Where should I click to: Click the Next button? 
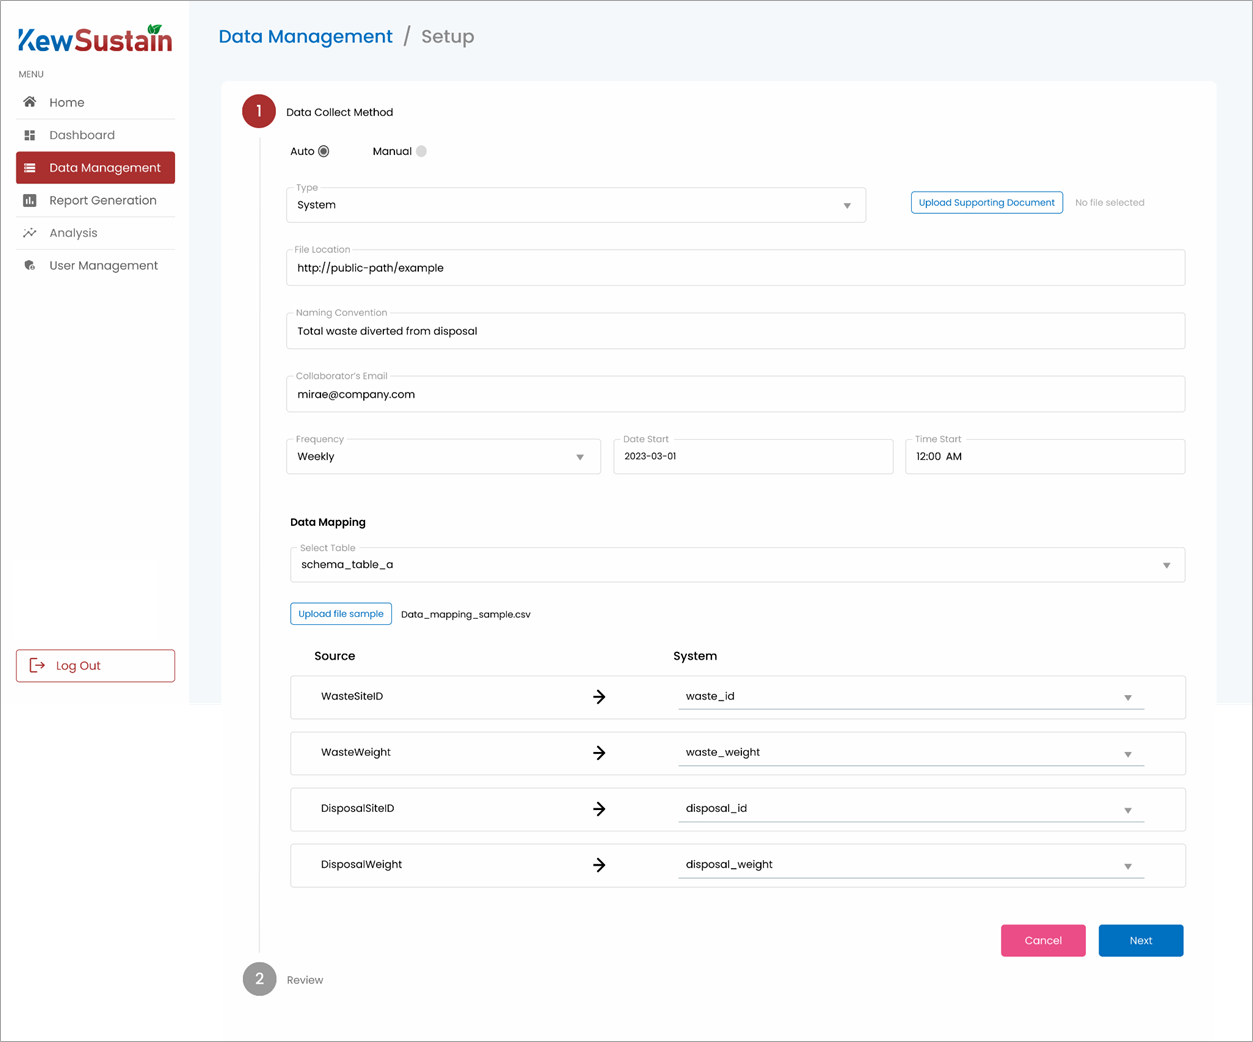pyautogui.click(x=1141, y=941)
